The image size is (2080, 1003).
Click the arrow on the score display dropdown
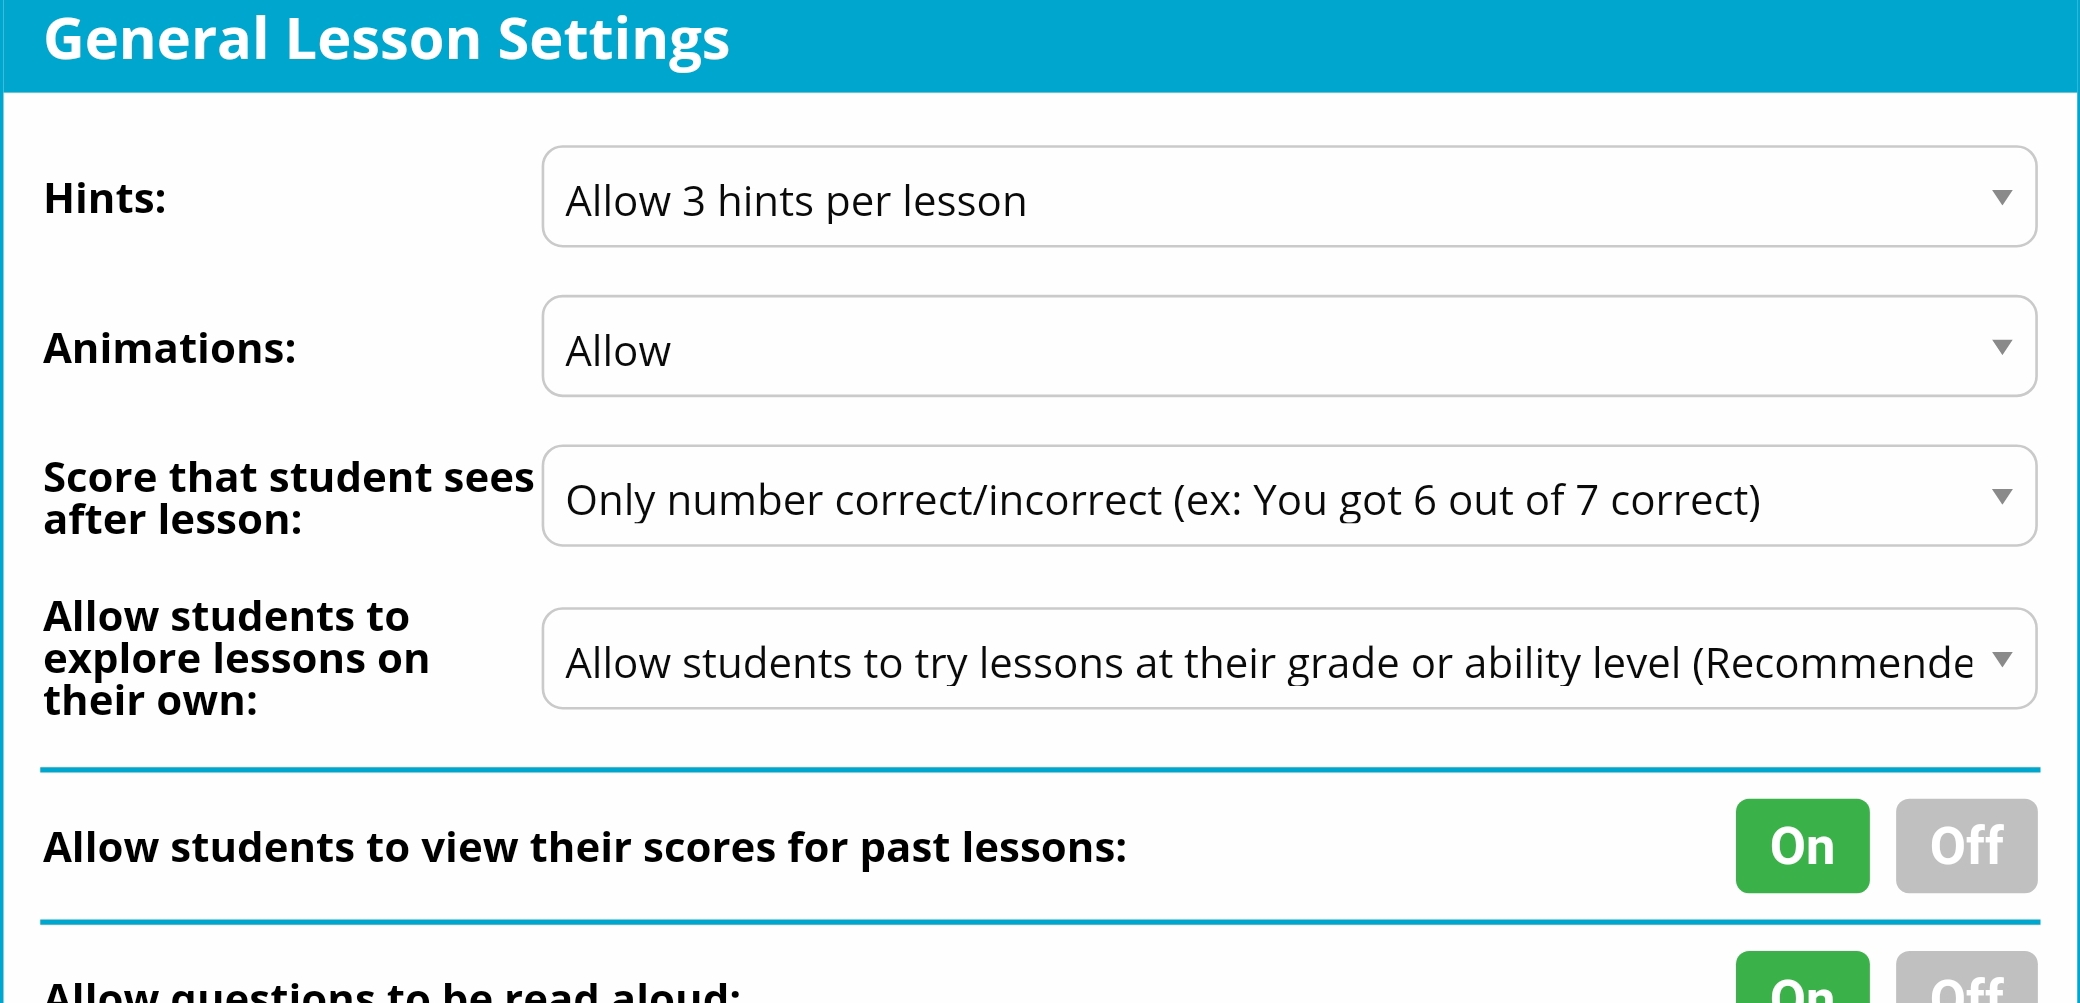click(x=2001, y=497)
